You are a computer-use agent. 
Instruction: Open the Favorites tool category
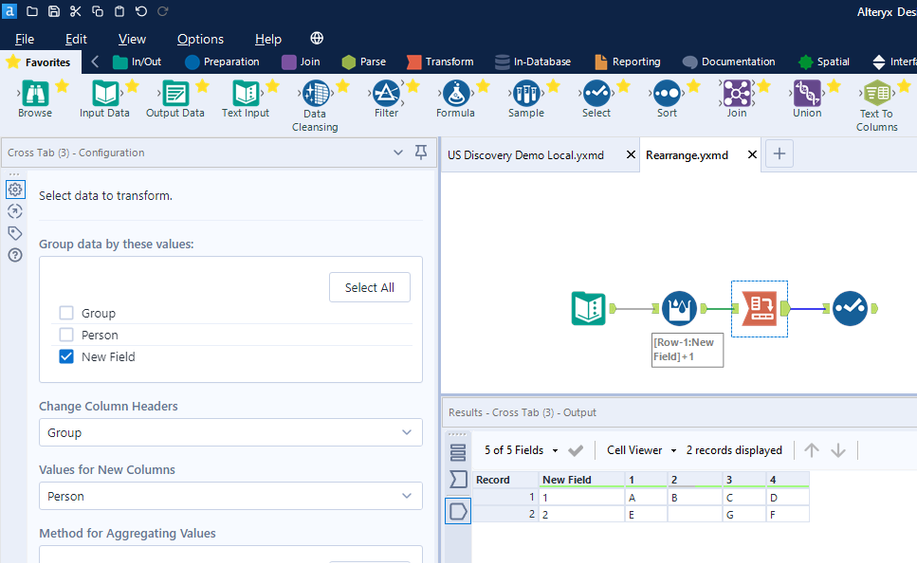[x=39, y=62]
